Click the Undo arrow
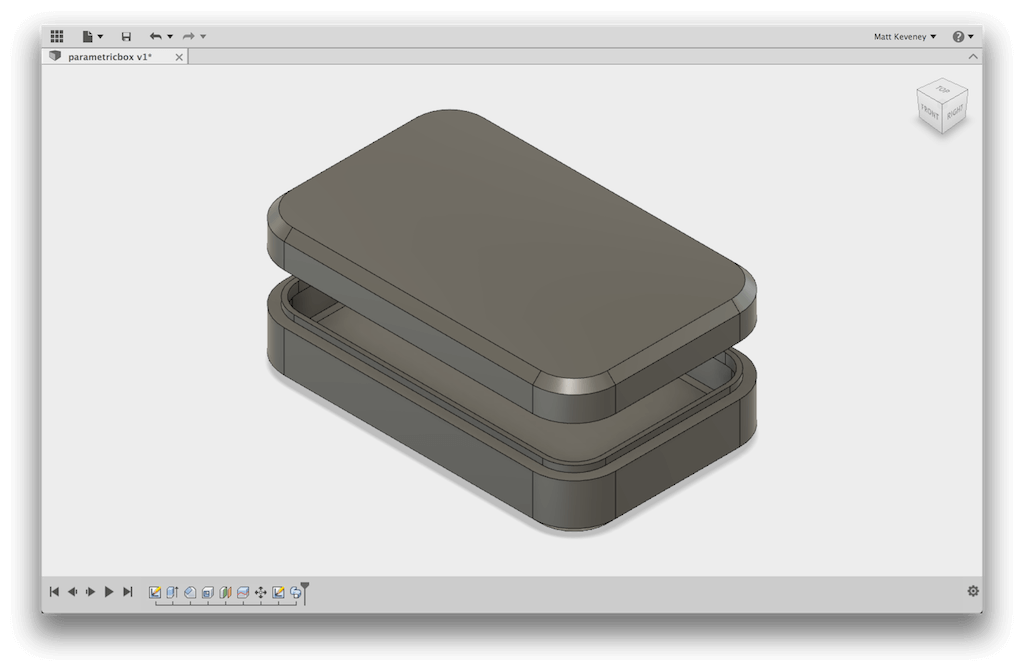The height and width of the screenshot is (671, 1024). click(x=155, y=36)
